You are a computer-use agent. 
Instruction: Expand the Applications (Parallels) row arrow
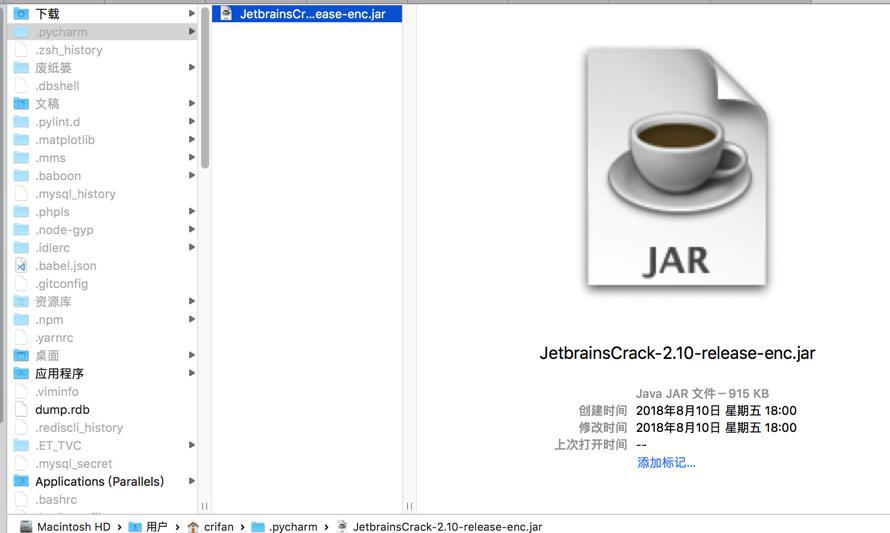[192, 481]
